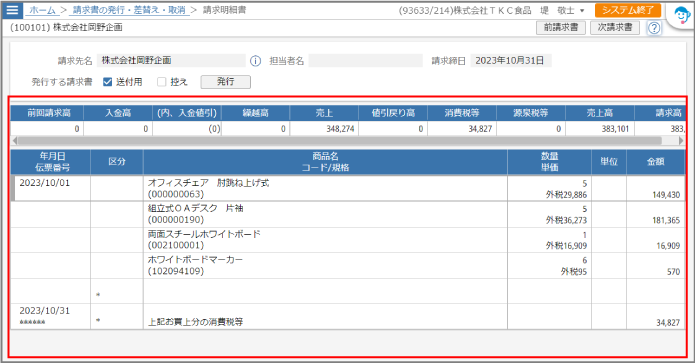Select the (内、入金値引) column header
Image resolution: width=695 pixels, height=363 pixels.
[x=187, y=113]
